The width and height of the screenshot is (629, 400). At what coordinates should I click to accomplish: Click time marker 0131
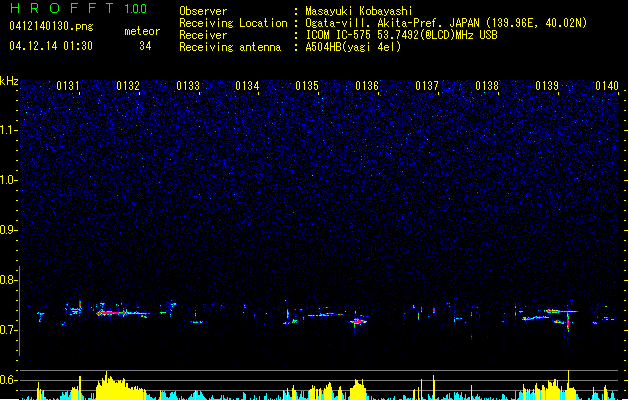click(68, 86)
